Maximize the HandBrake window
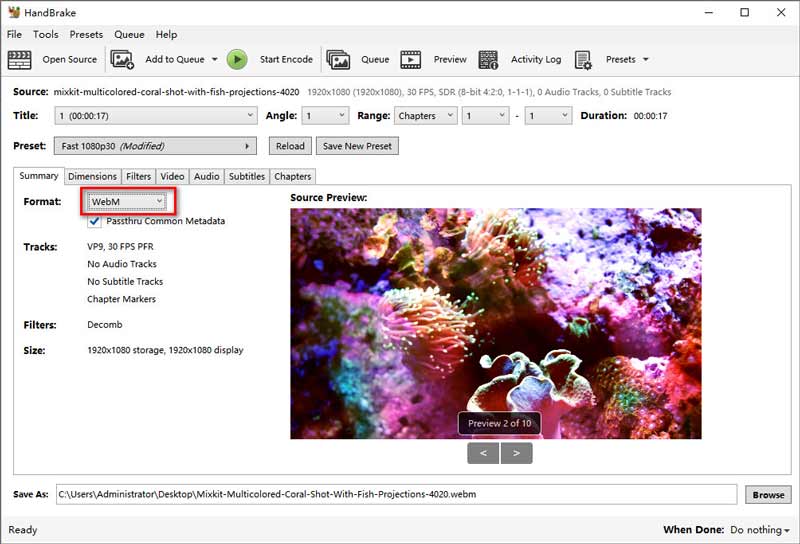 click(744, 12)
